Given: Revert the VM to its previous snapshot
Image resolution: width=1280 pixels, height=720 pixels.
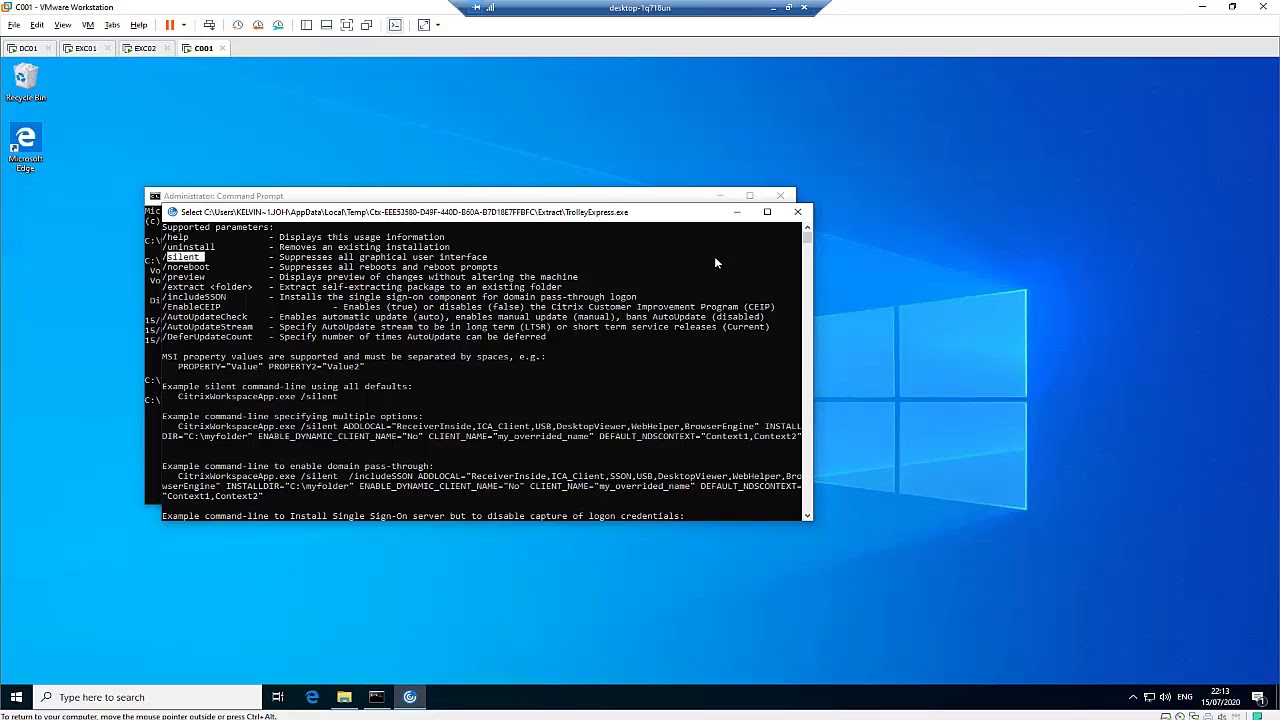Looking at the screenshot, I should 258,25.
